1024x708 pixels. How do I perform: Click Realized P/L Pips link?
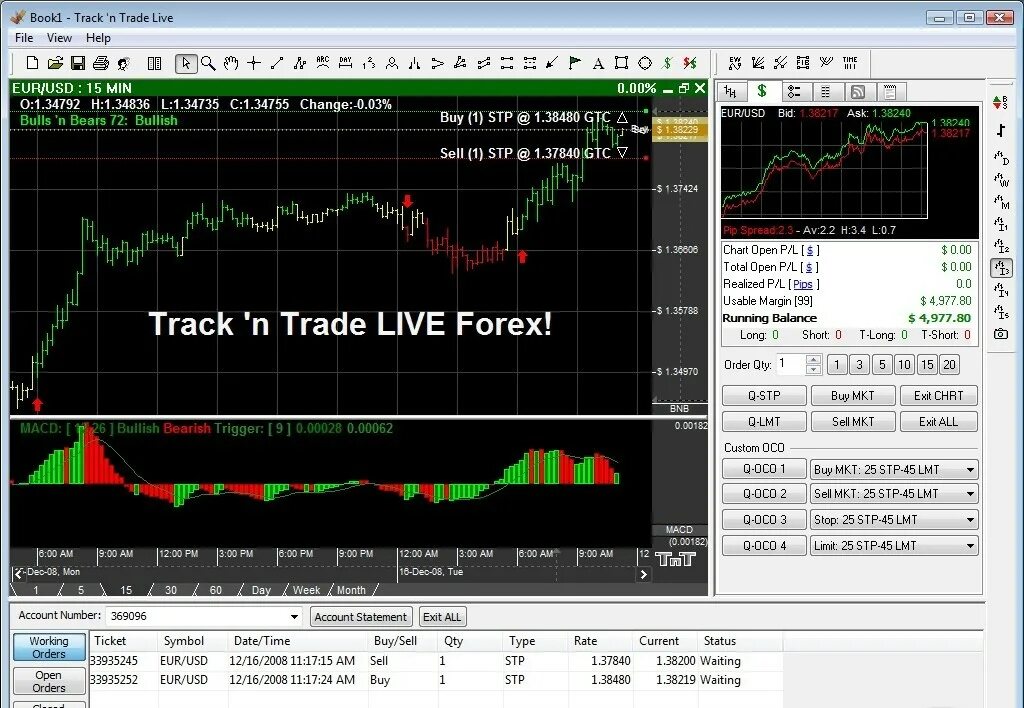803,284
